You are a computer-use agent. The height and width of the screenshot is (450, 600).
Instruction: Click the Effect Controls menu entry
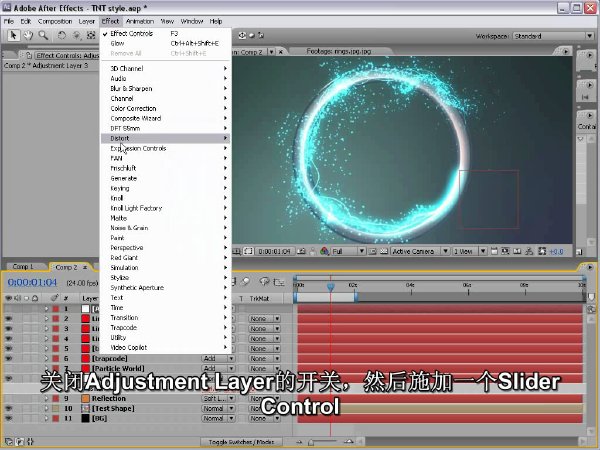[165, 33]
